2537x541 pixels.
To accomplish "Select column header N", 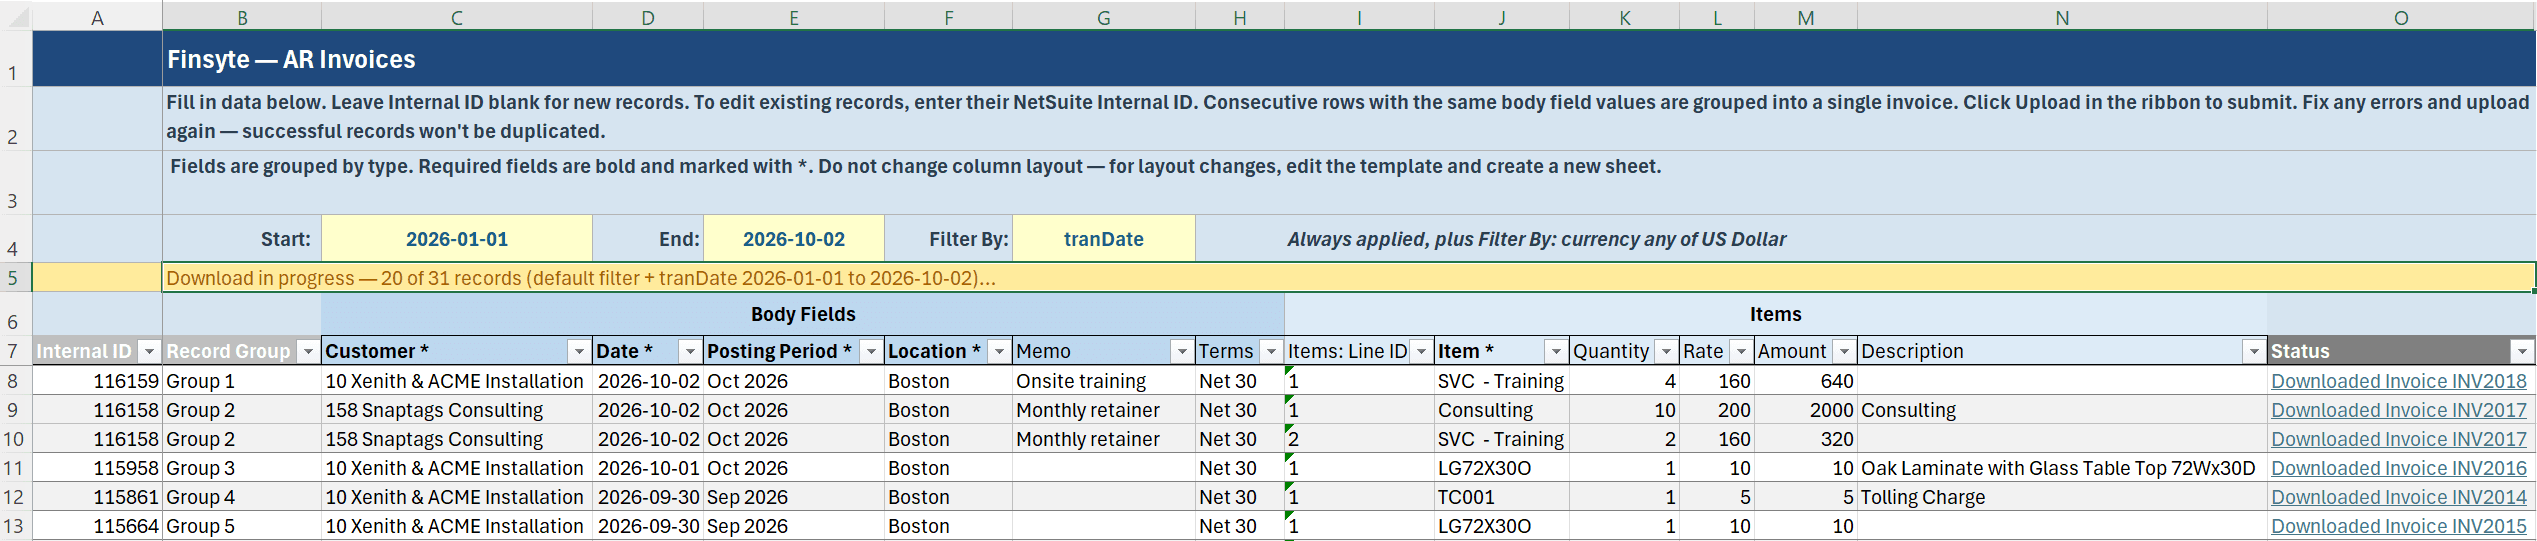I will 2062,17.
